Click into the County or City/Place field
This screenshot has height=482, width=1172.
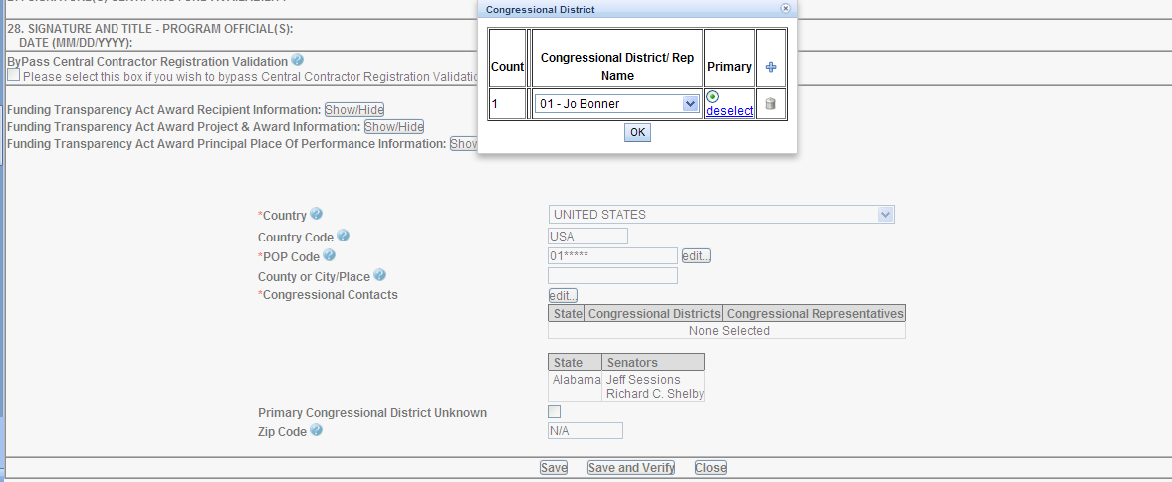click(612, 276)
